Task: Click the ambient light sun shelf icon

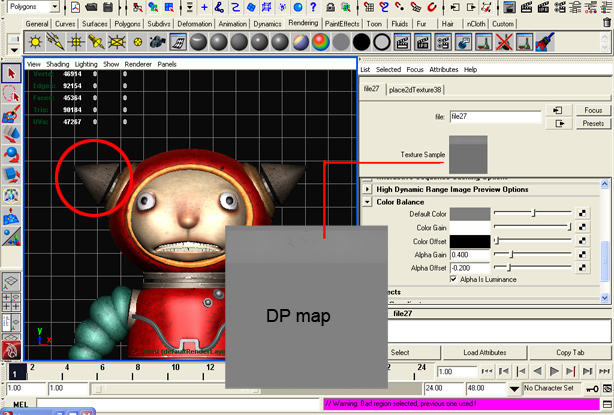Action: pos(34,42)
